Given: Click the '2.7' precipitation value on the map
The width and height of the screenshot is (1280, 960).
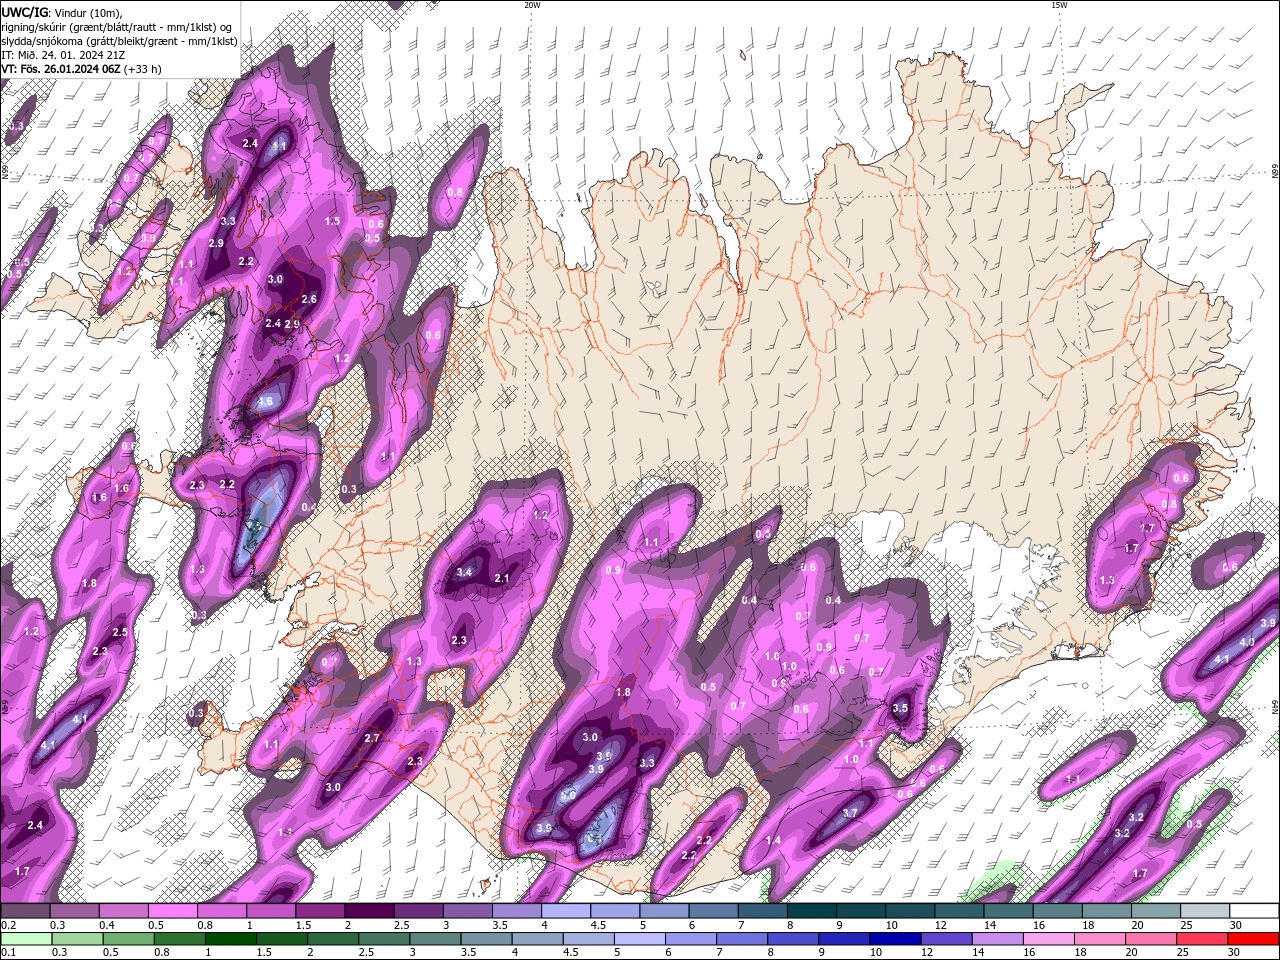Looking at the screenshot, I should coord(372,738).
